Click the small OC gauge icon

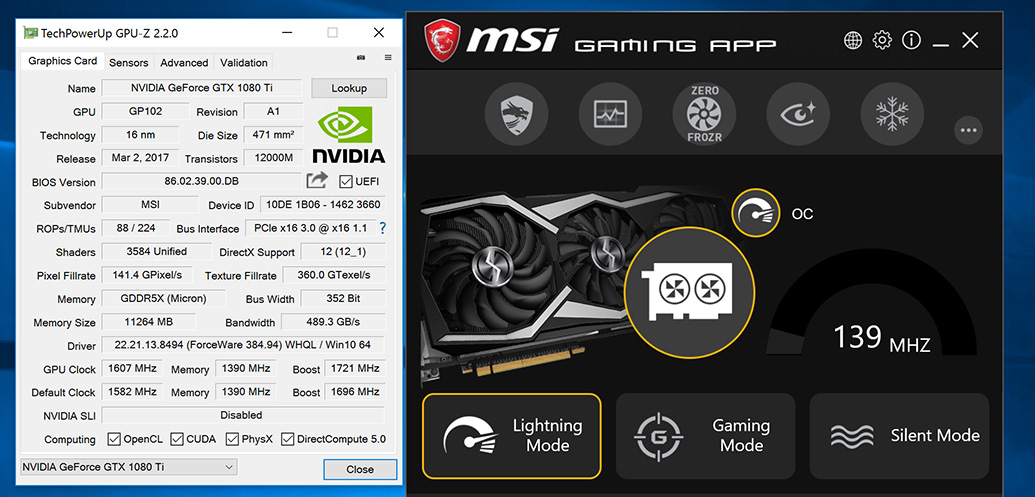click(756, 214)
